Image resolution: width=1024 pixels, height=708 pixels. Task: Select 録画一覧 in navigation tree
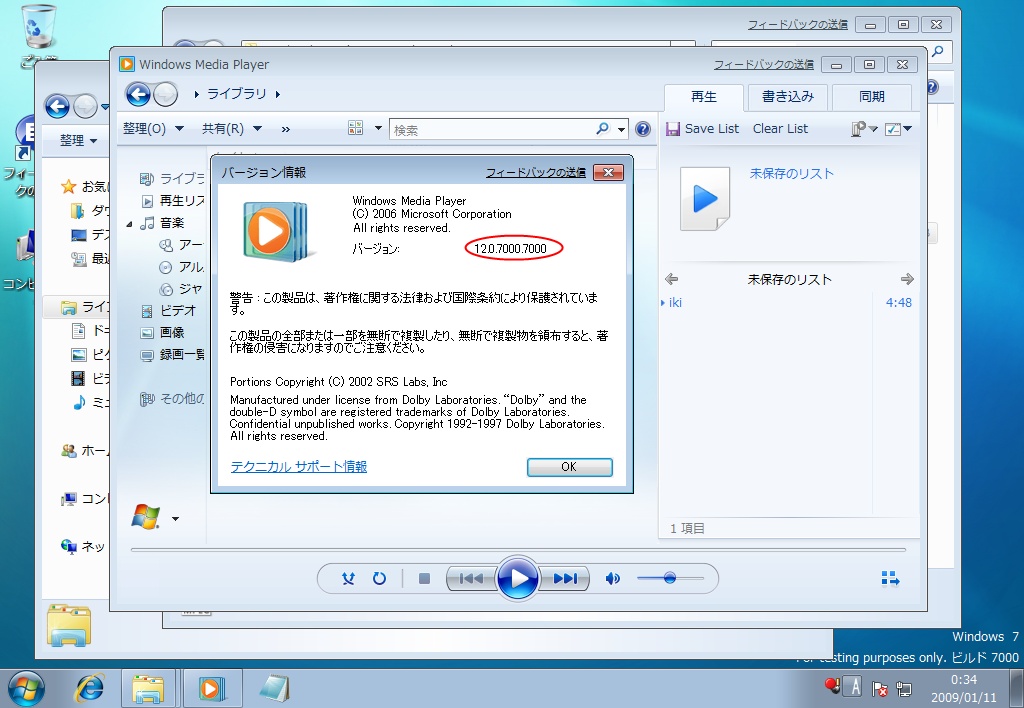(x=172, y=355)
